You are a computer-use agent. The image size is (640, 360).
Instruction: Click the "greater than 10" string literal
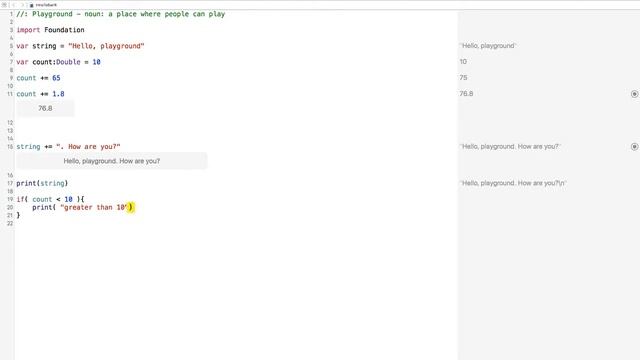point(94,207)
